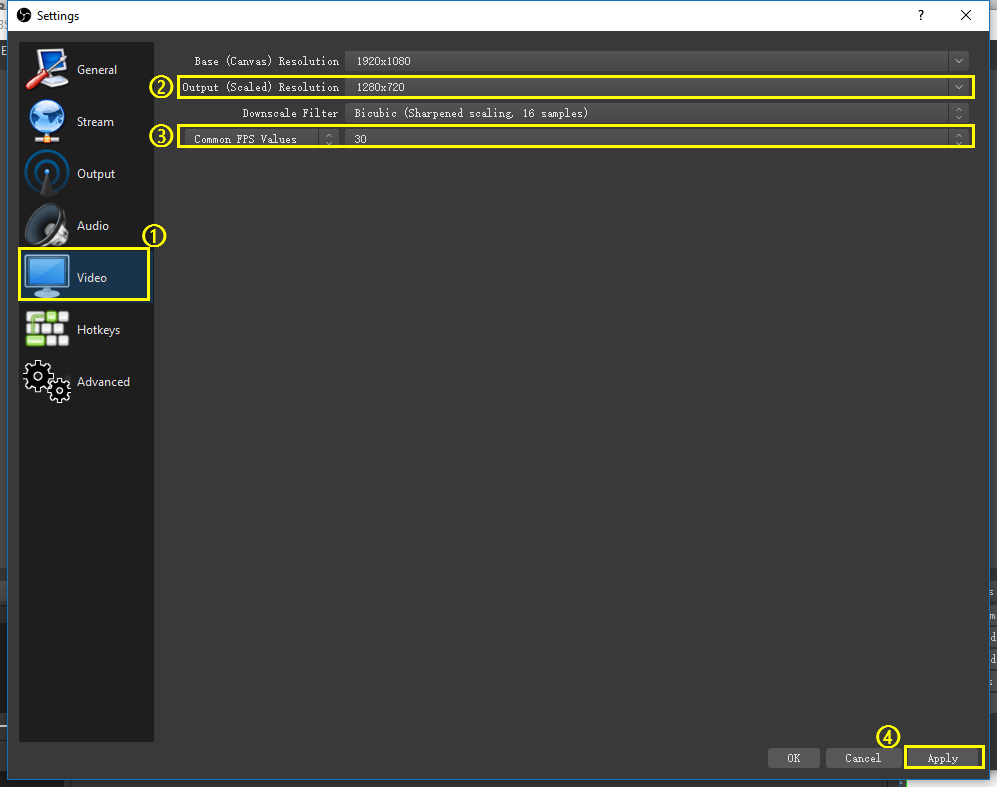This screenshot has width=997, height=787.
Task: Open the Output Scaled Resolution dropdown
Action: click(958, 87)
